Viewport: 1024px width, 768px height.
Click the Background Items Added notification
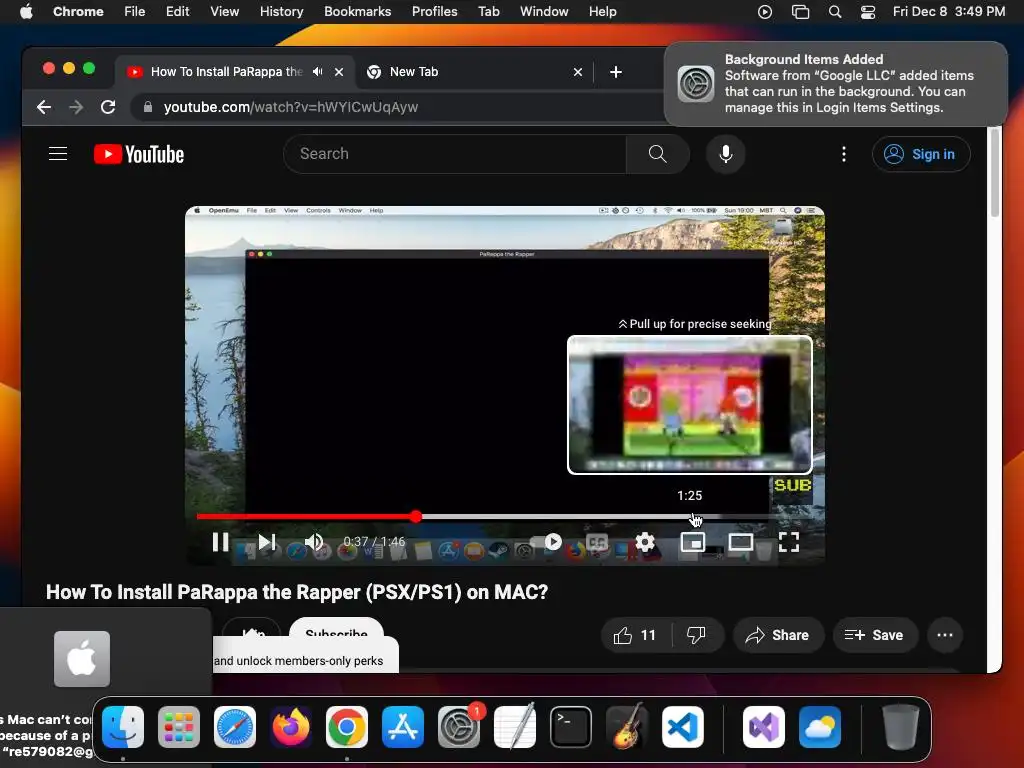point(836,84)
